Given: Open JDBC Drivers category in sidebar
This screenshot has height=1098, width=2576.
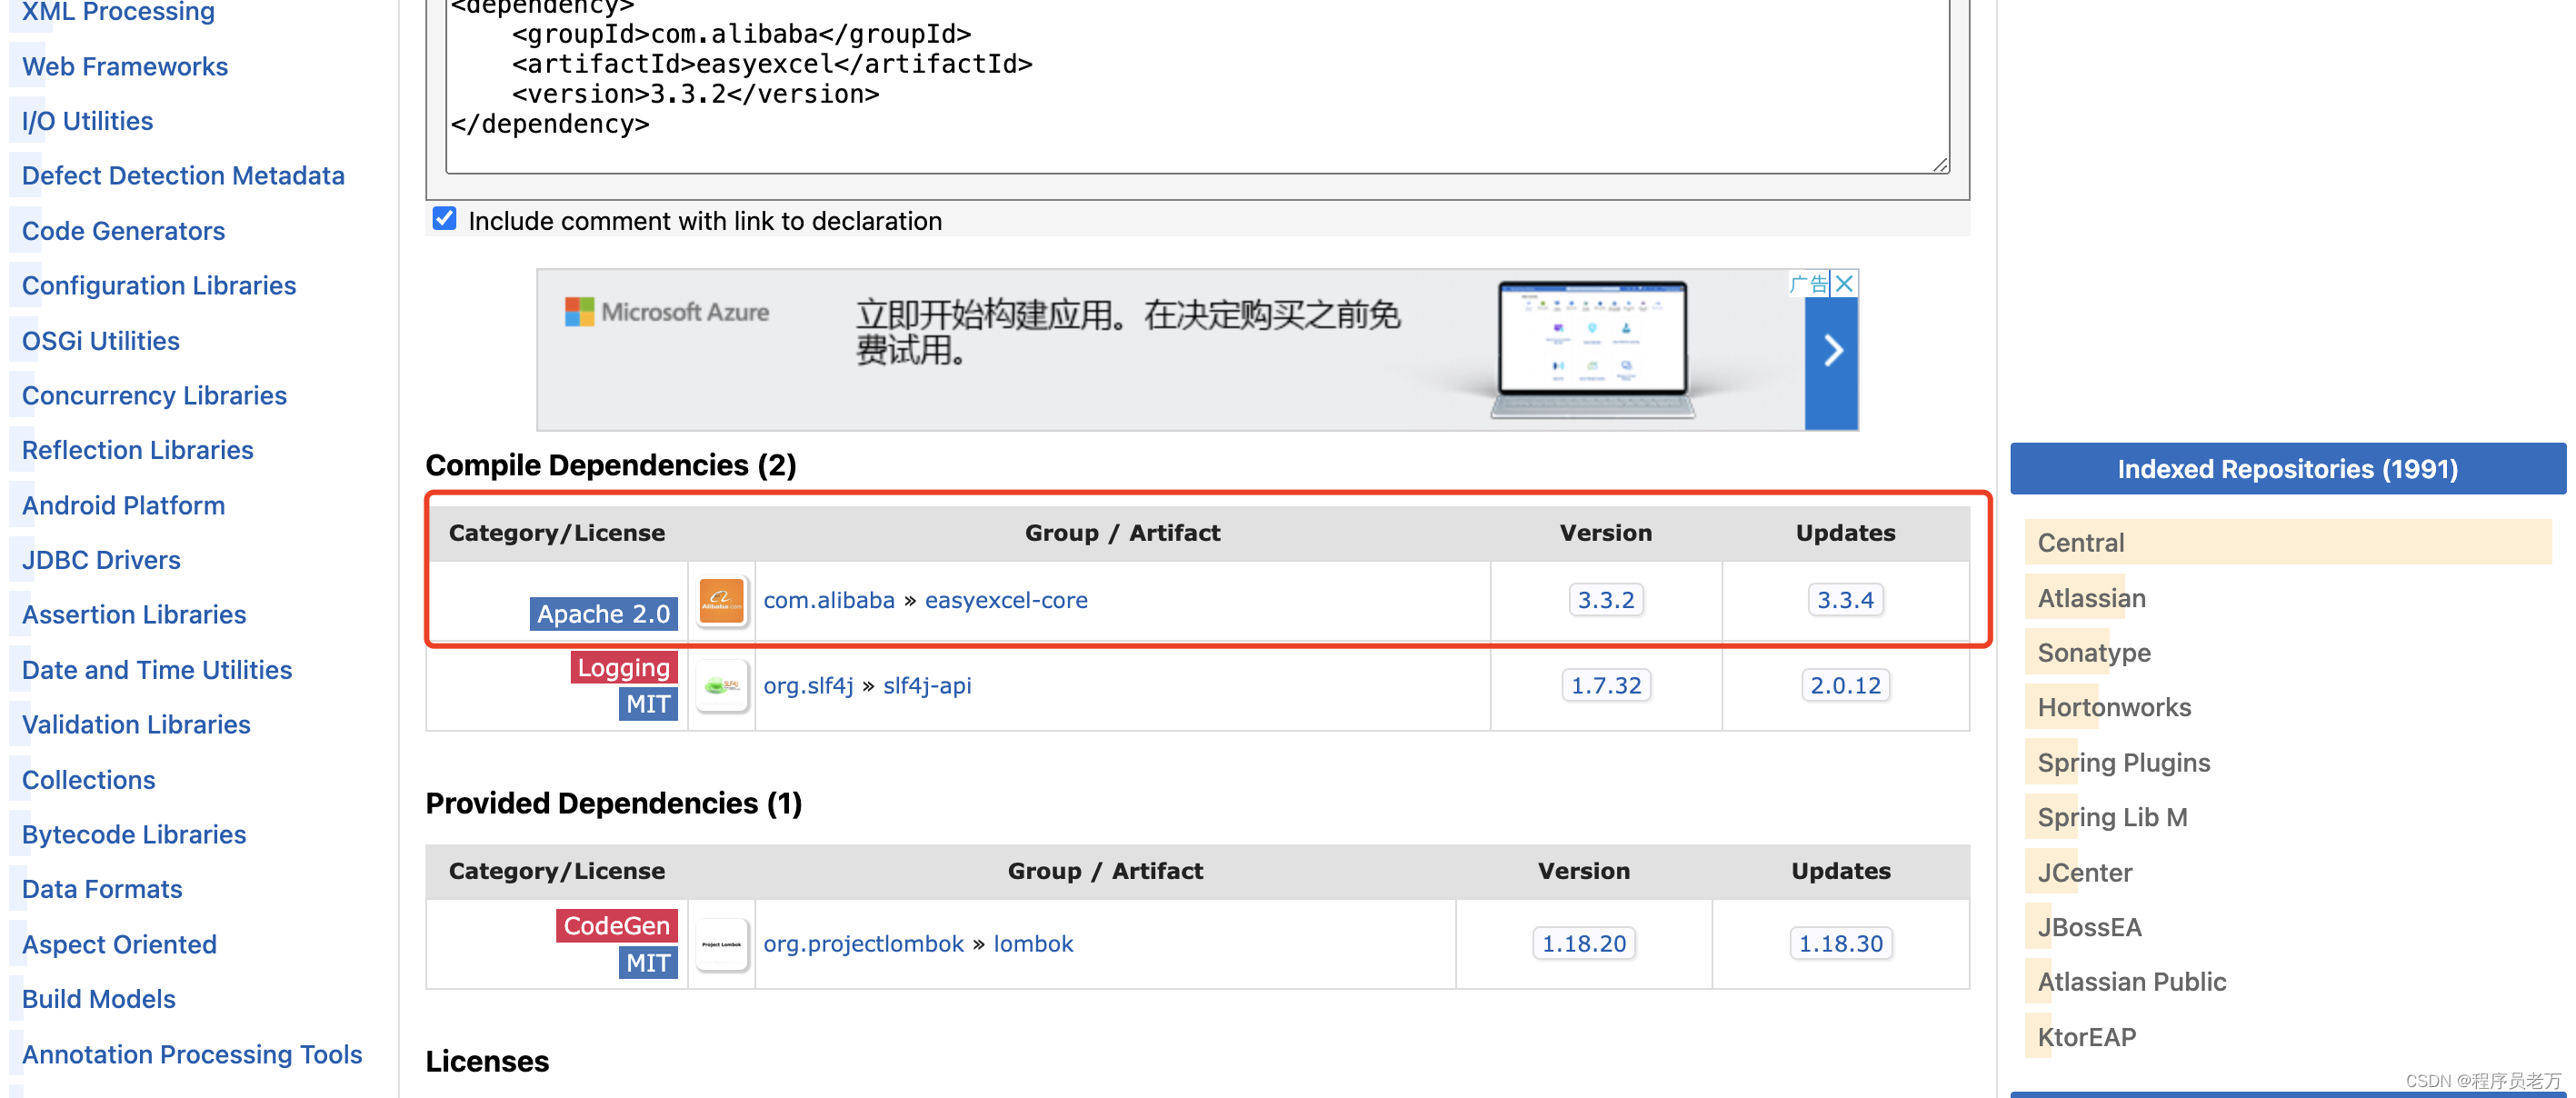Looking at the screenshot, I should point(100,560).
